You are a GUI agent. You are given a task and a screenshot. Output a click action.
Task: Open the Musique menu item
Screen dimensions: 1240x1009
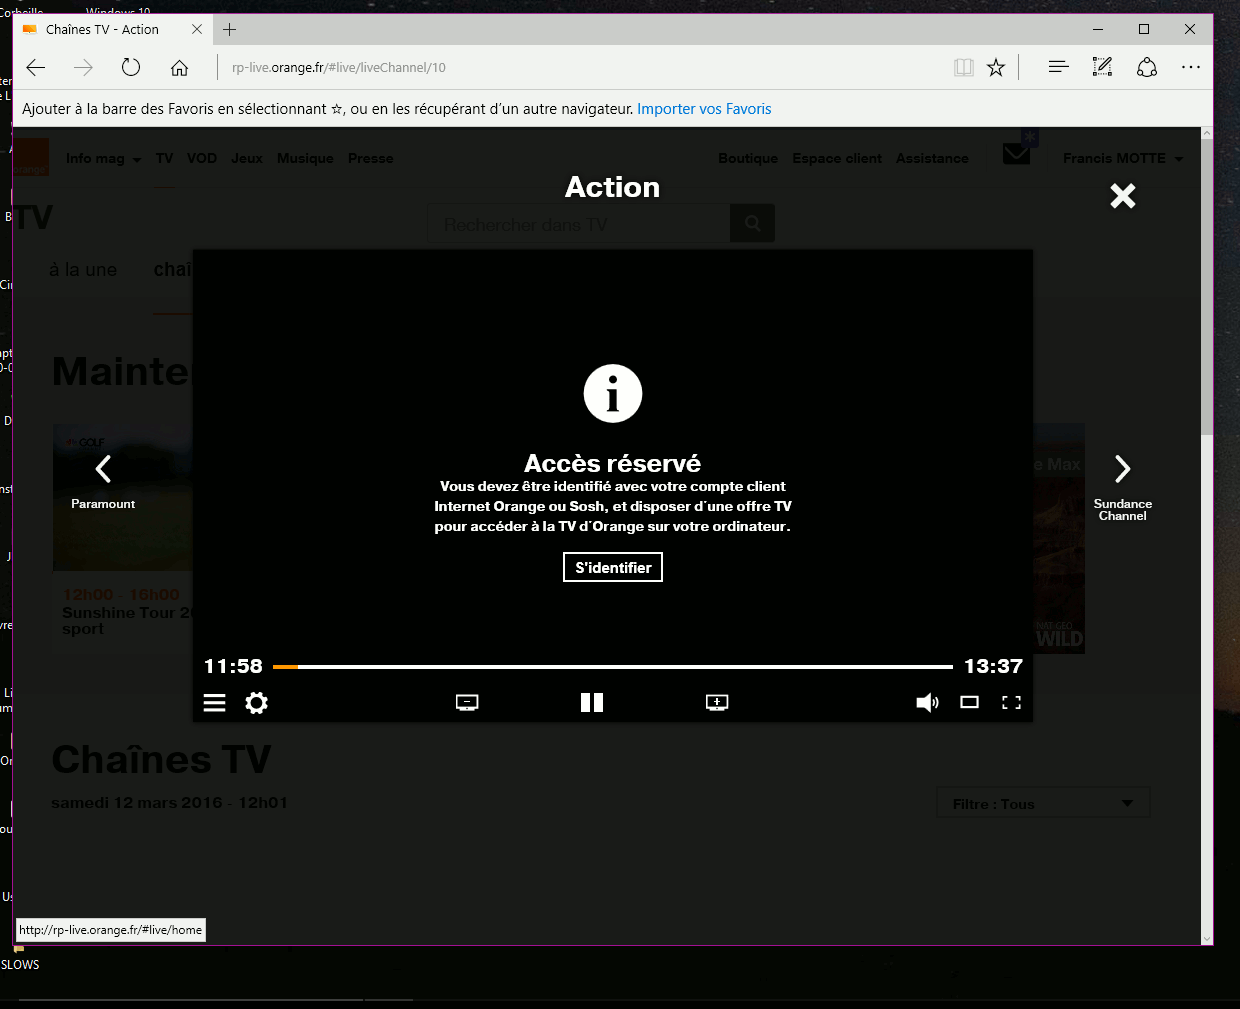(x=305, y=158)
